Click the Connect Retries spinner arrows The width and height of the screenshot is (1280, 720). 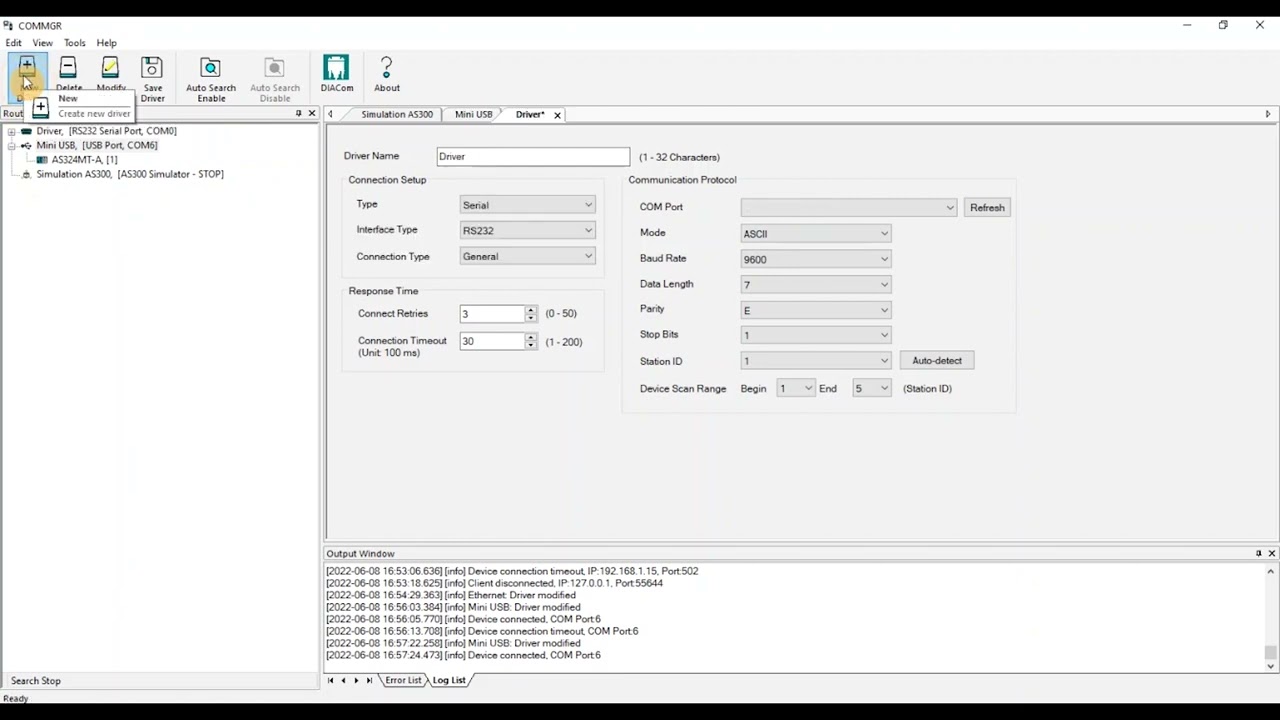pos(531,314)
